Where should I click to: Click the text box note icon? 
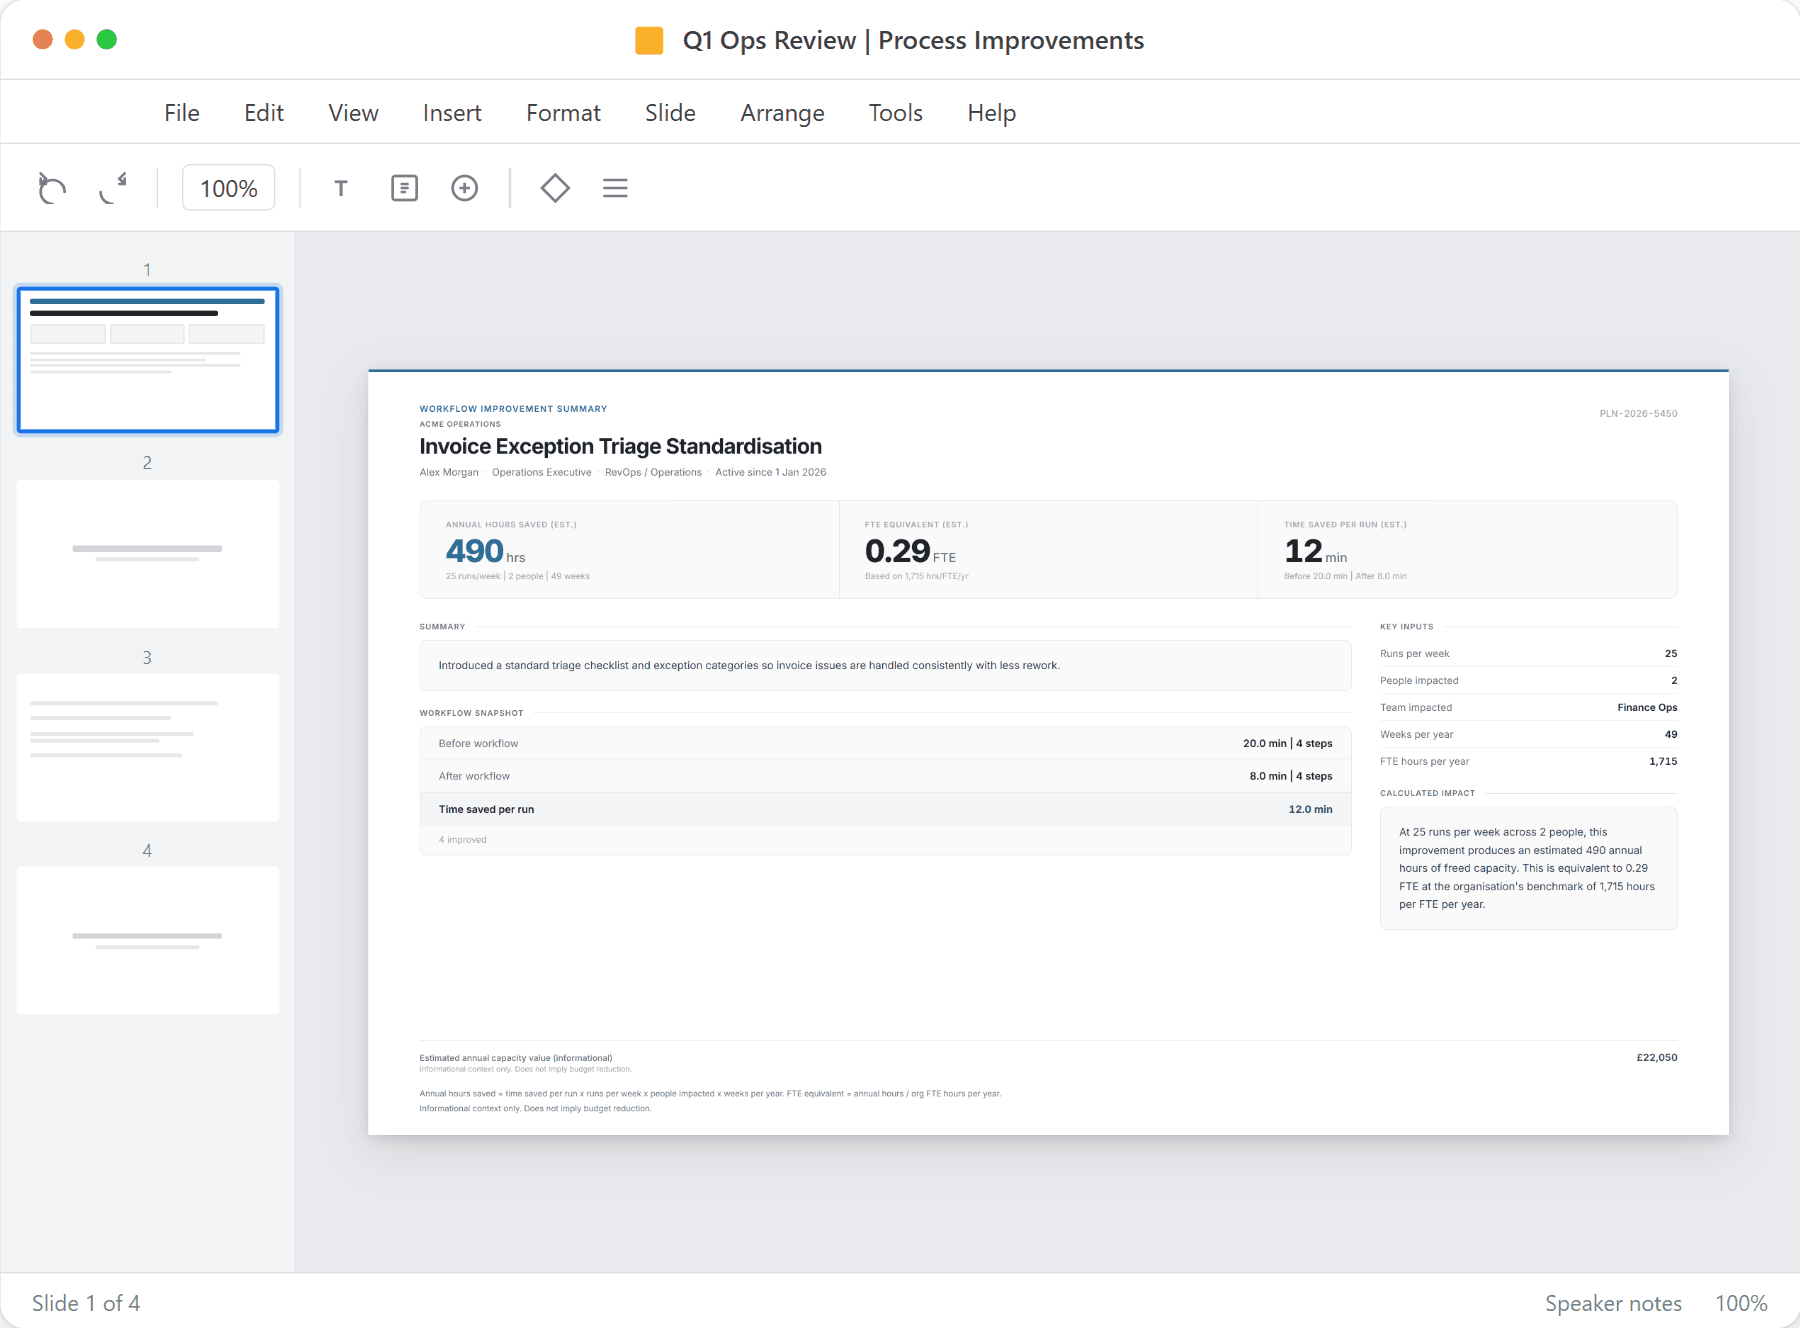click(x=404, y=188)
